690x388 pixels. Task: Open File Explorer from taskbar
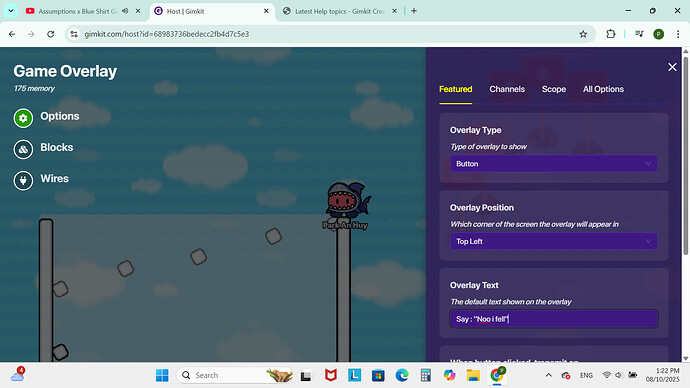(473, 375)
